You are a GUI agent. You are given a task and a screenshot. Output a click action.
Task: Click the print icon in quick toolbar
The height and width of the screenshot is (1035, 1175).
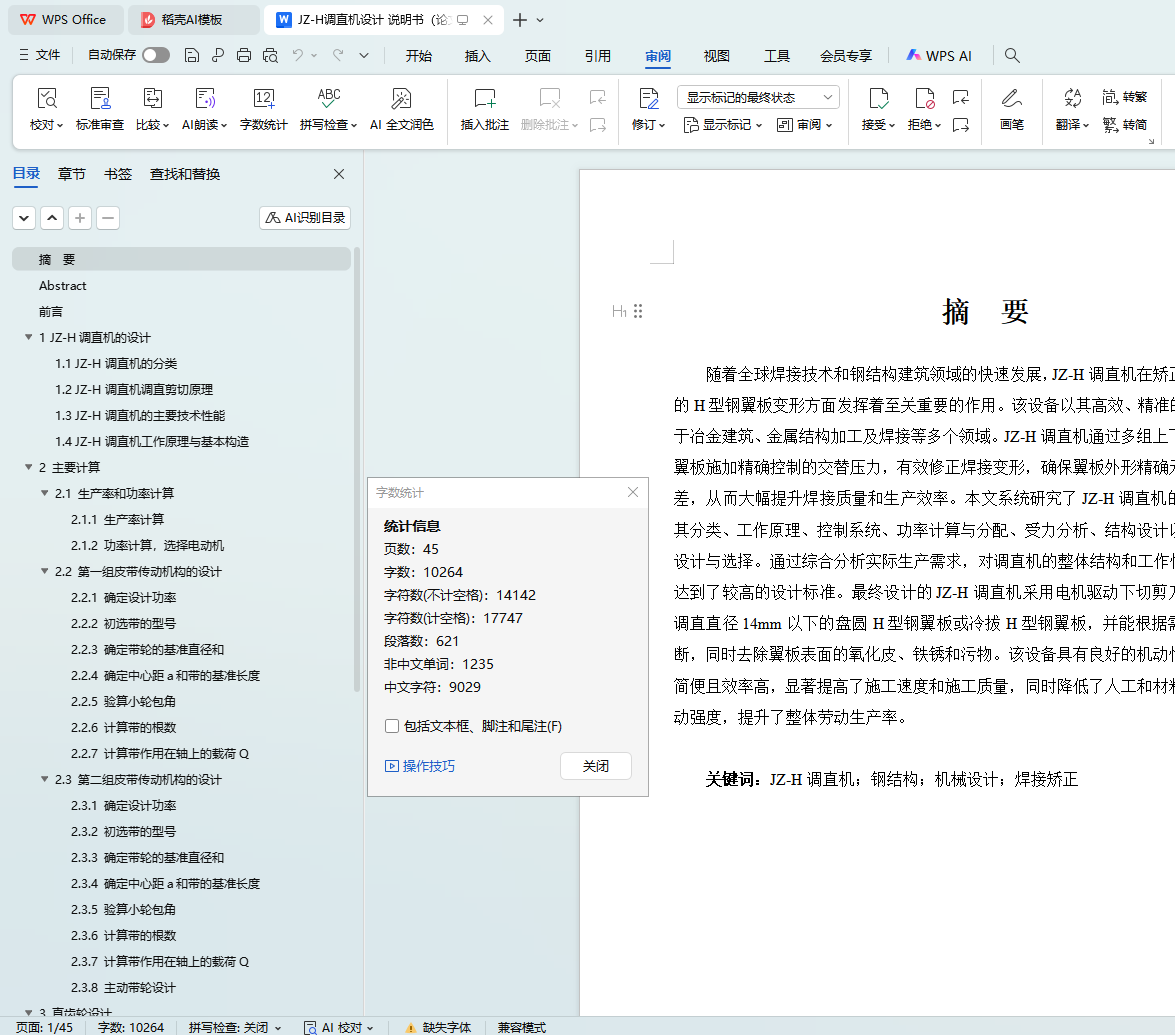click(x=244, y=55)
